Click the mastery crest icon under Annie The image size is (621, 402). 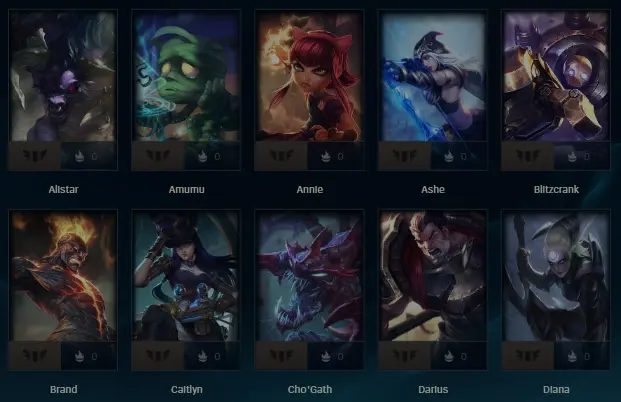(281, 156)
